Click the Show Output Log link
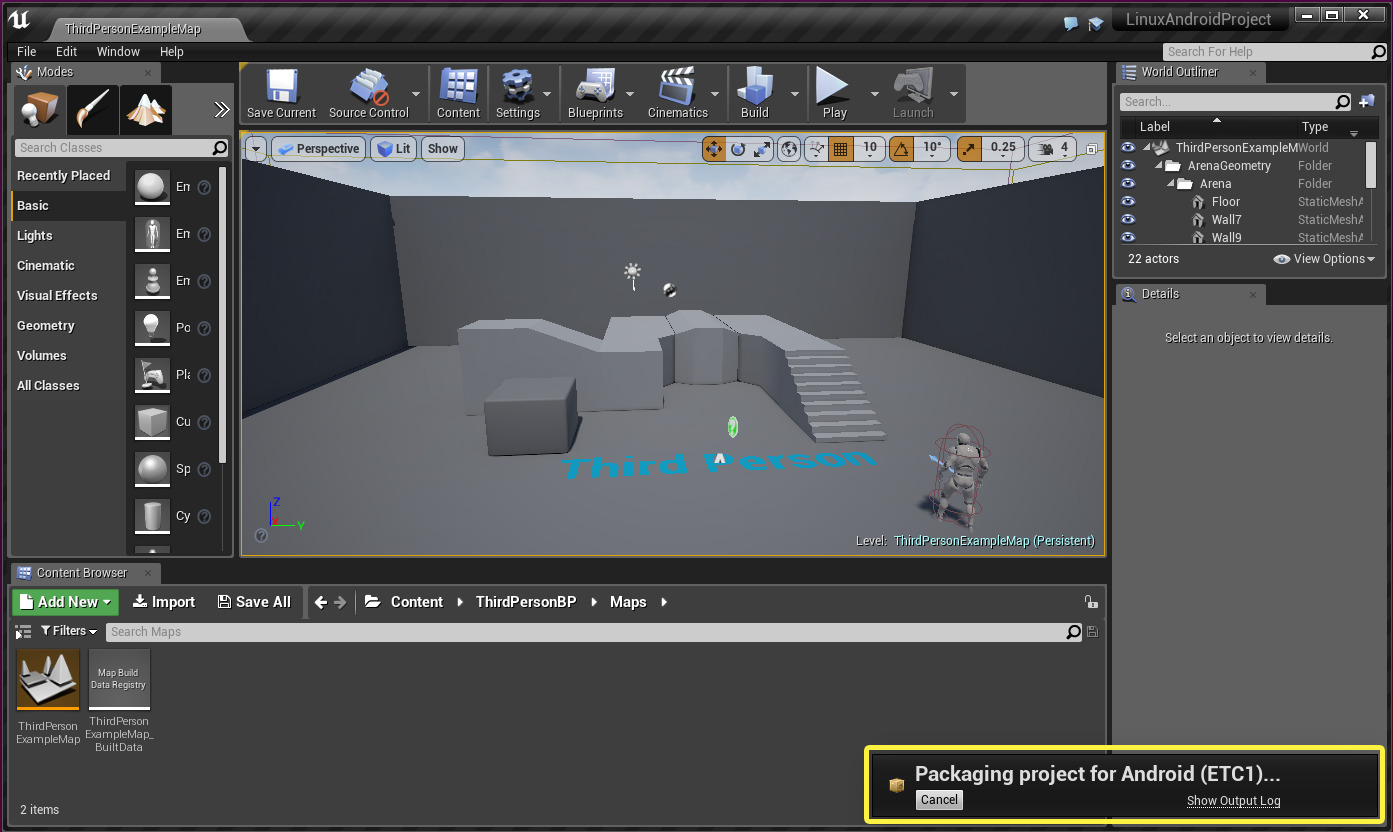Viewport: 1393px width, 832px height. (1233, 801)
